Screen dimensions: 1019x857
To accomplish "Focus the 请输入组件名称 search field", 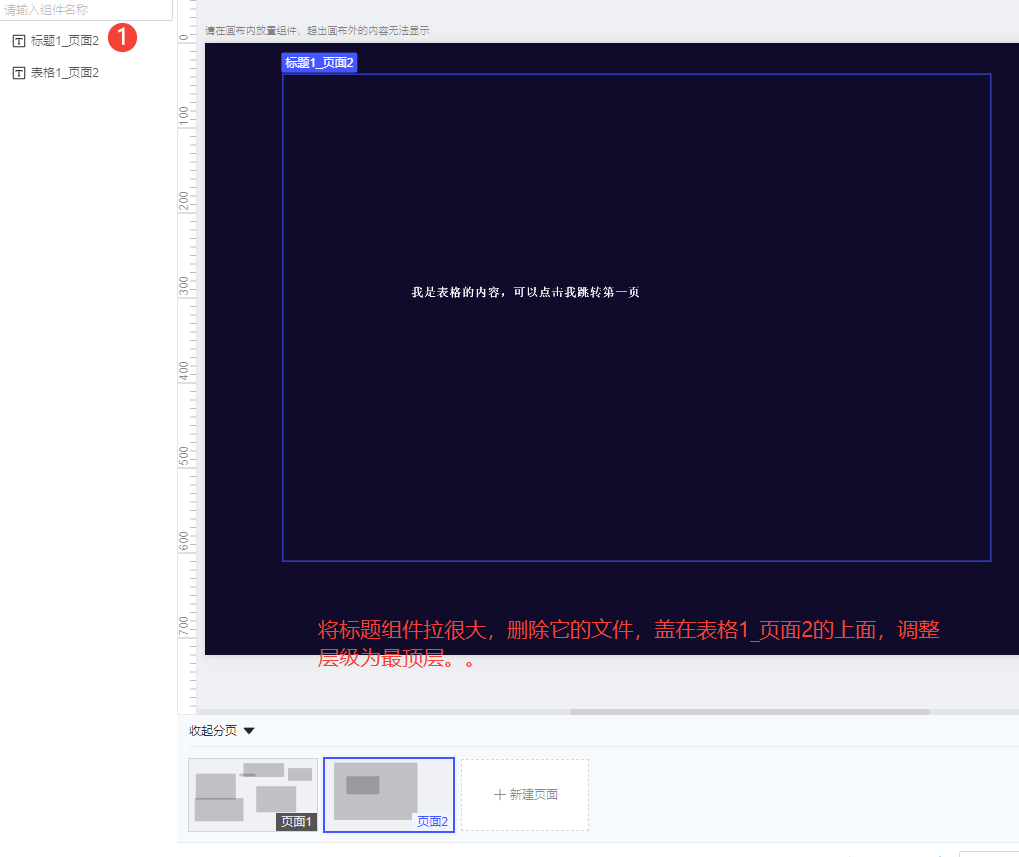I will [x=85, y=10].
